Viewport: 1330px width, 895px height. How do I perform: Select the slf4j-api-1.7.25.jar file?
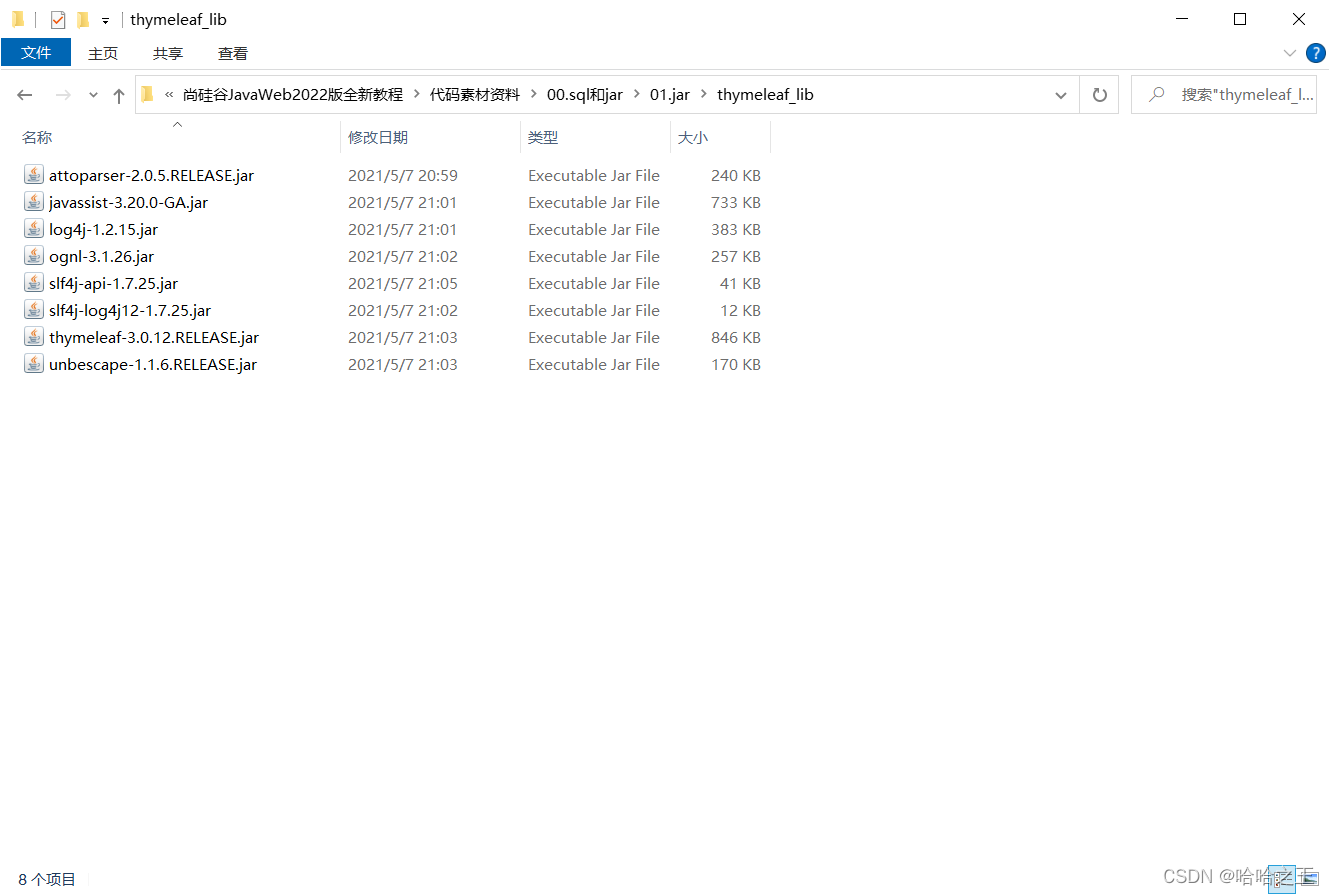pyautogui.click(x=113, y=283)
